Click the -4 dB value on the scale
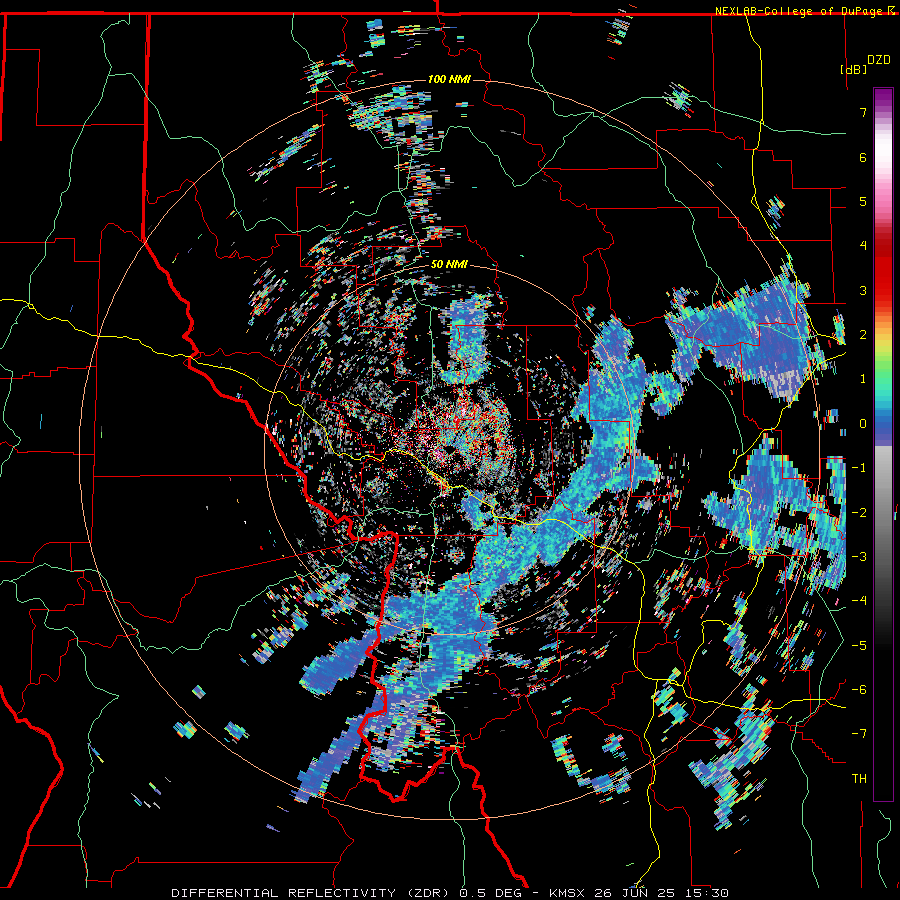Screen dimensions: 900x900 click(859, 600)
